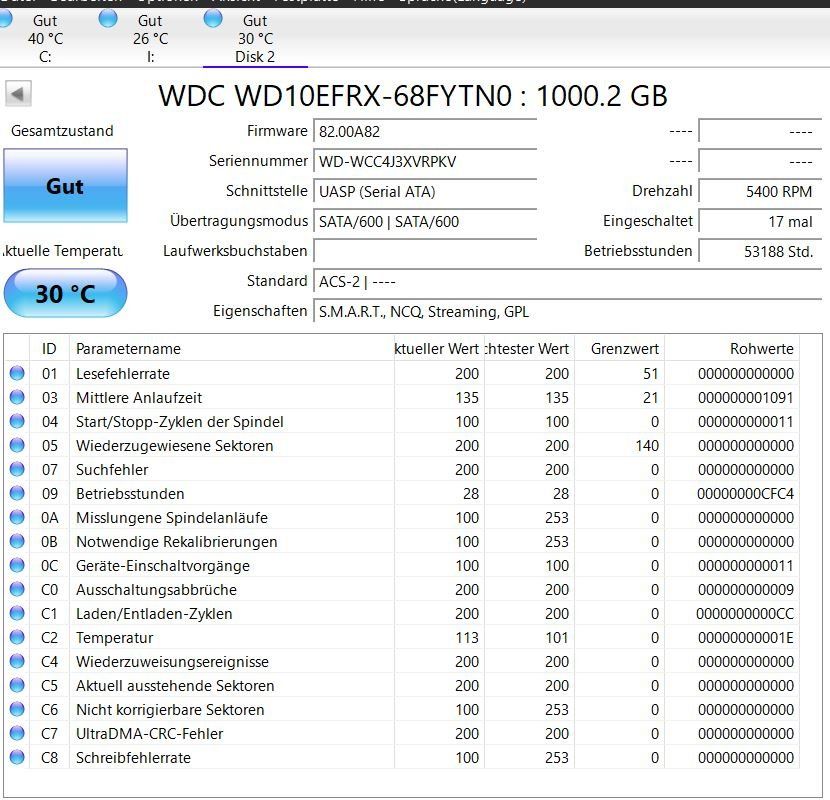Click the 'Suchfehler' parameter name

[x=112, y=469]
